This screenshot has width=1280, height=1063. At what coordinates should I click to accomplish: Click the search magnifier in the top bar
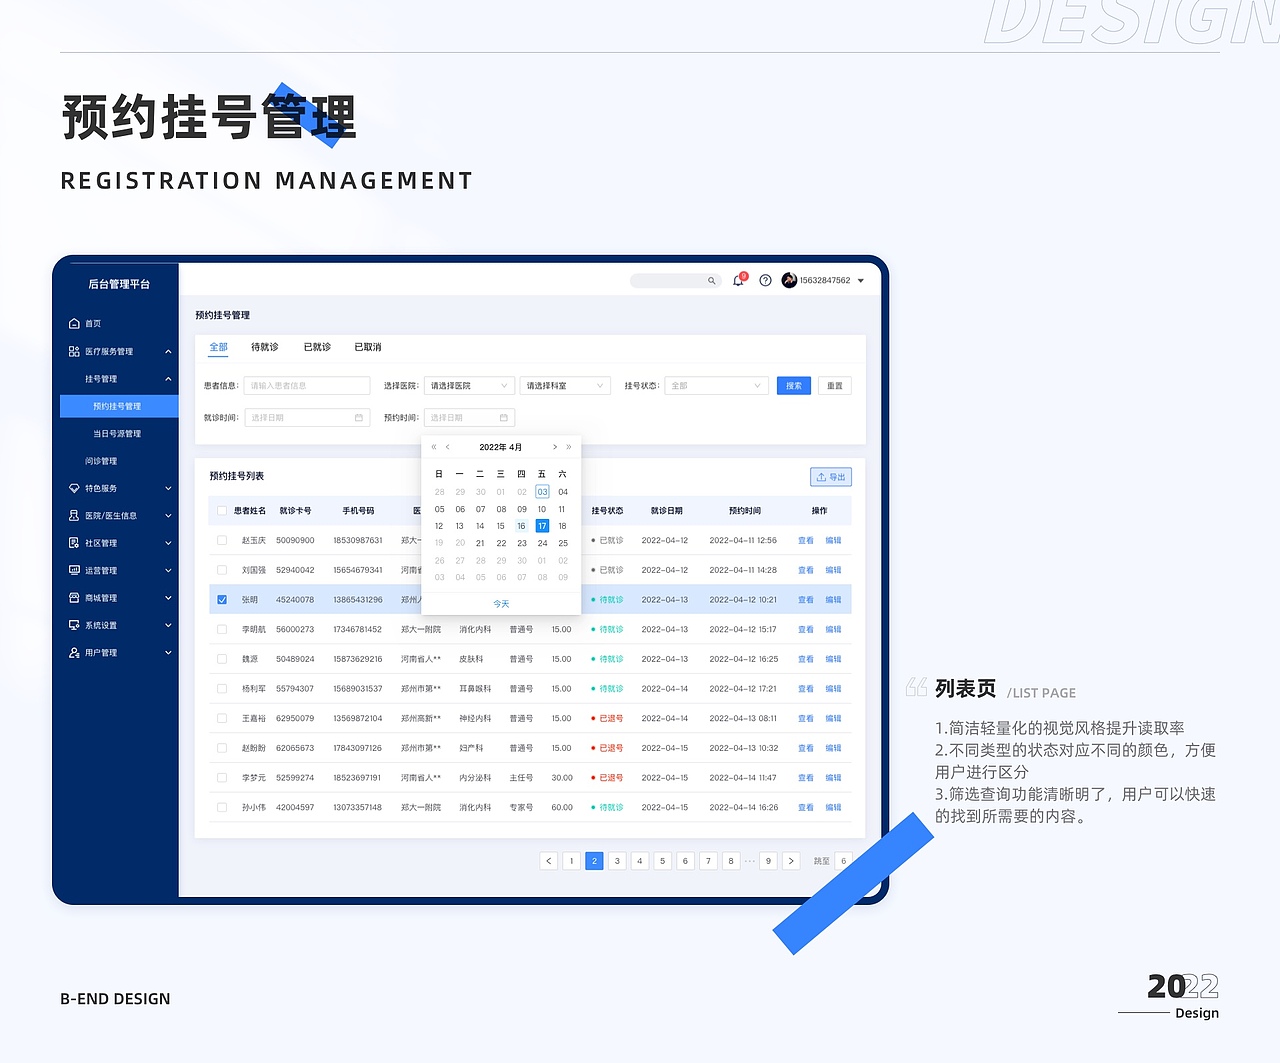711,280
